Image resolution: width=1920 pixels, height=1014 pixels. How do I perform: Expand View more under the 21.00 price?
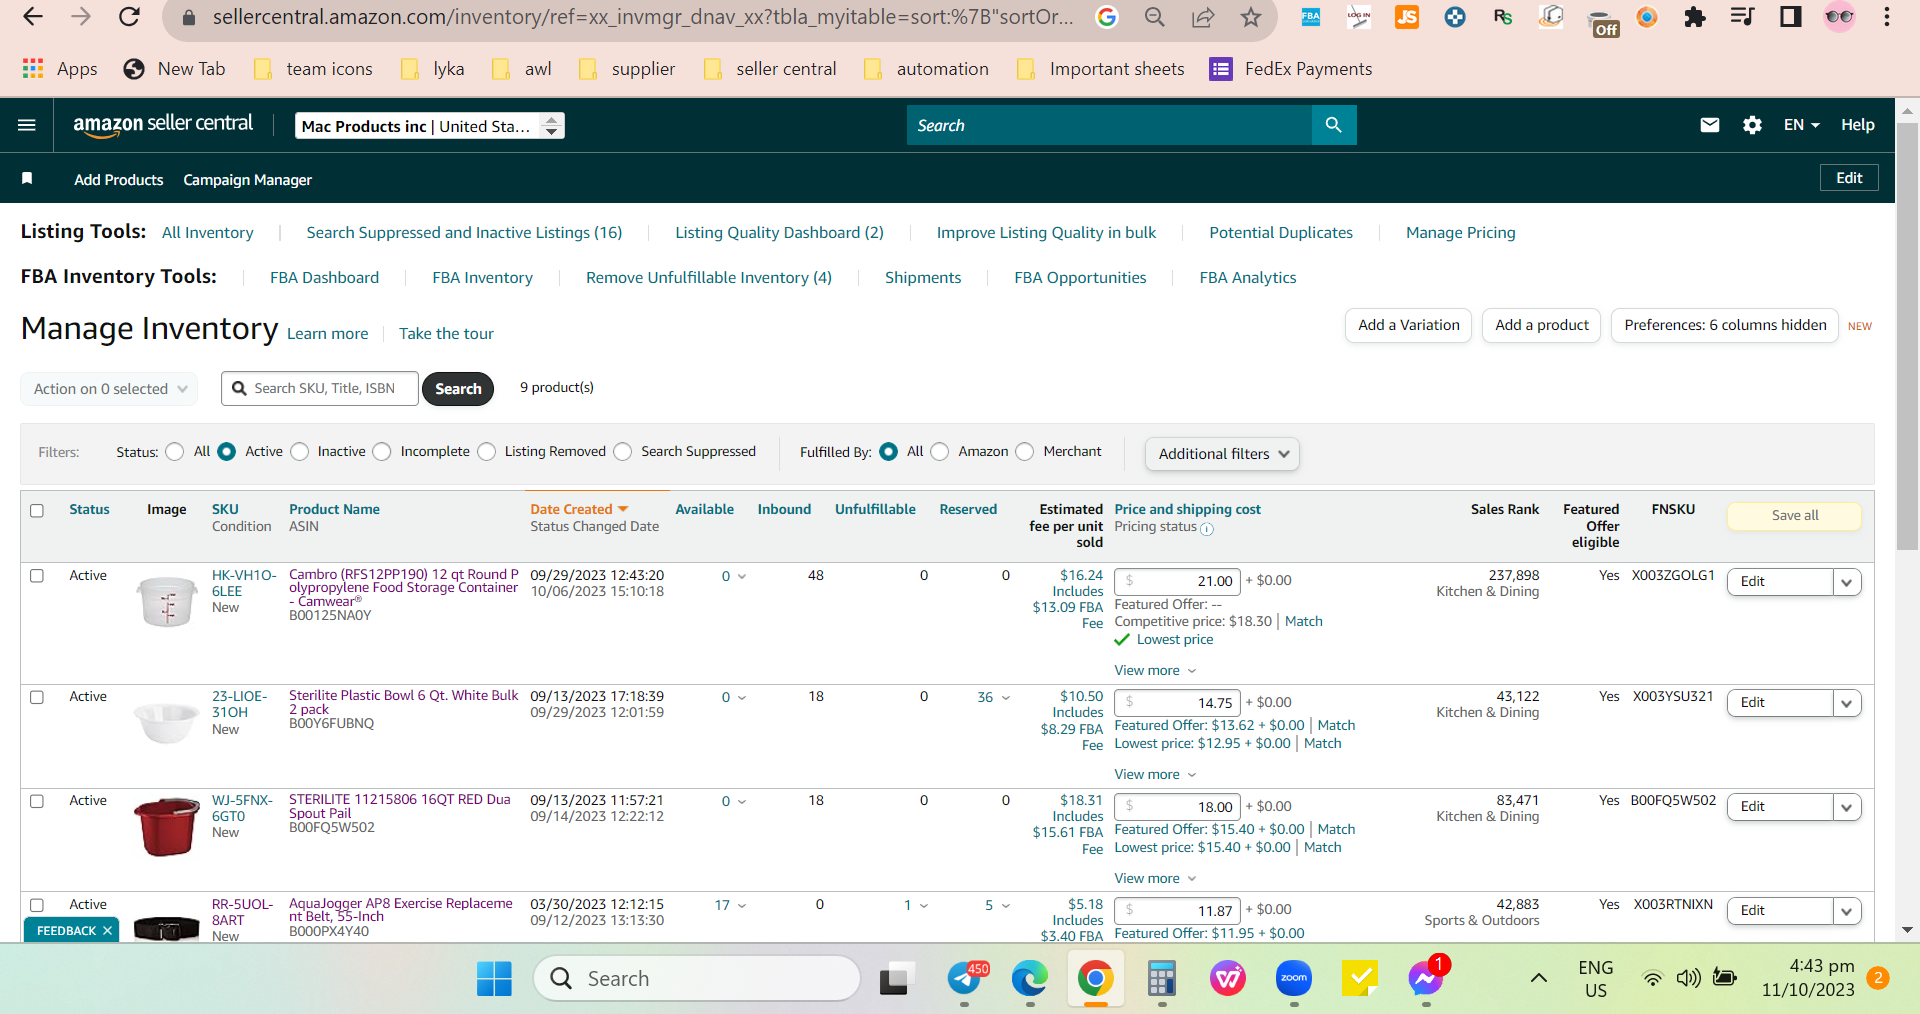[x=1155, y=670]
